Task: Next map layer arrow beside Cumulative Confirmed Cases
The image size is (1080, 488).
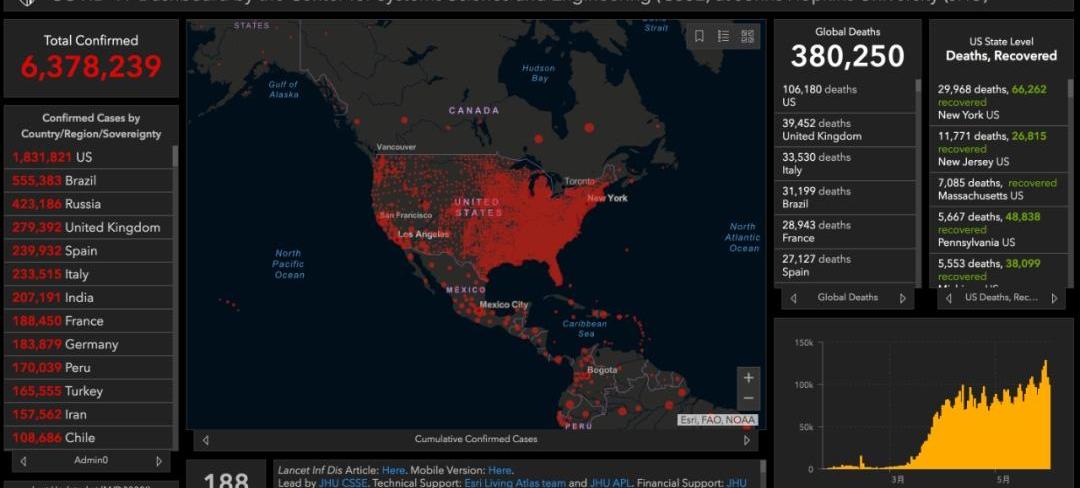Action: [747, 440]
